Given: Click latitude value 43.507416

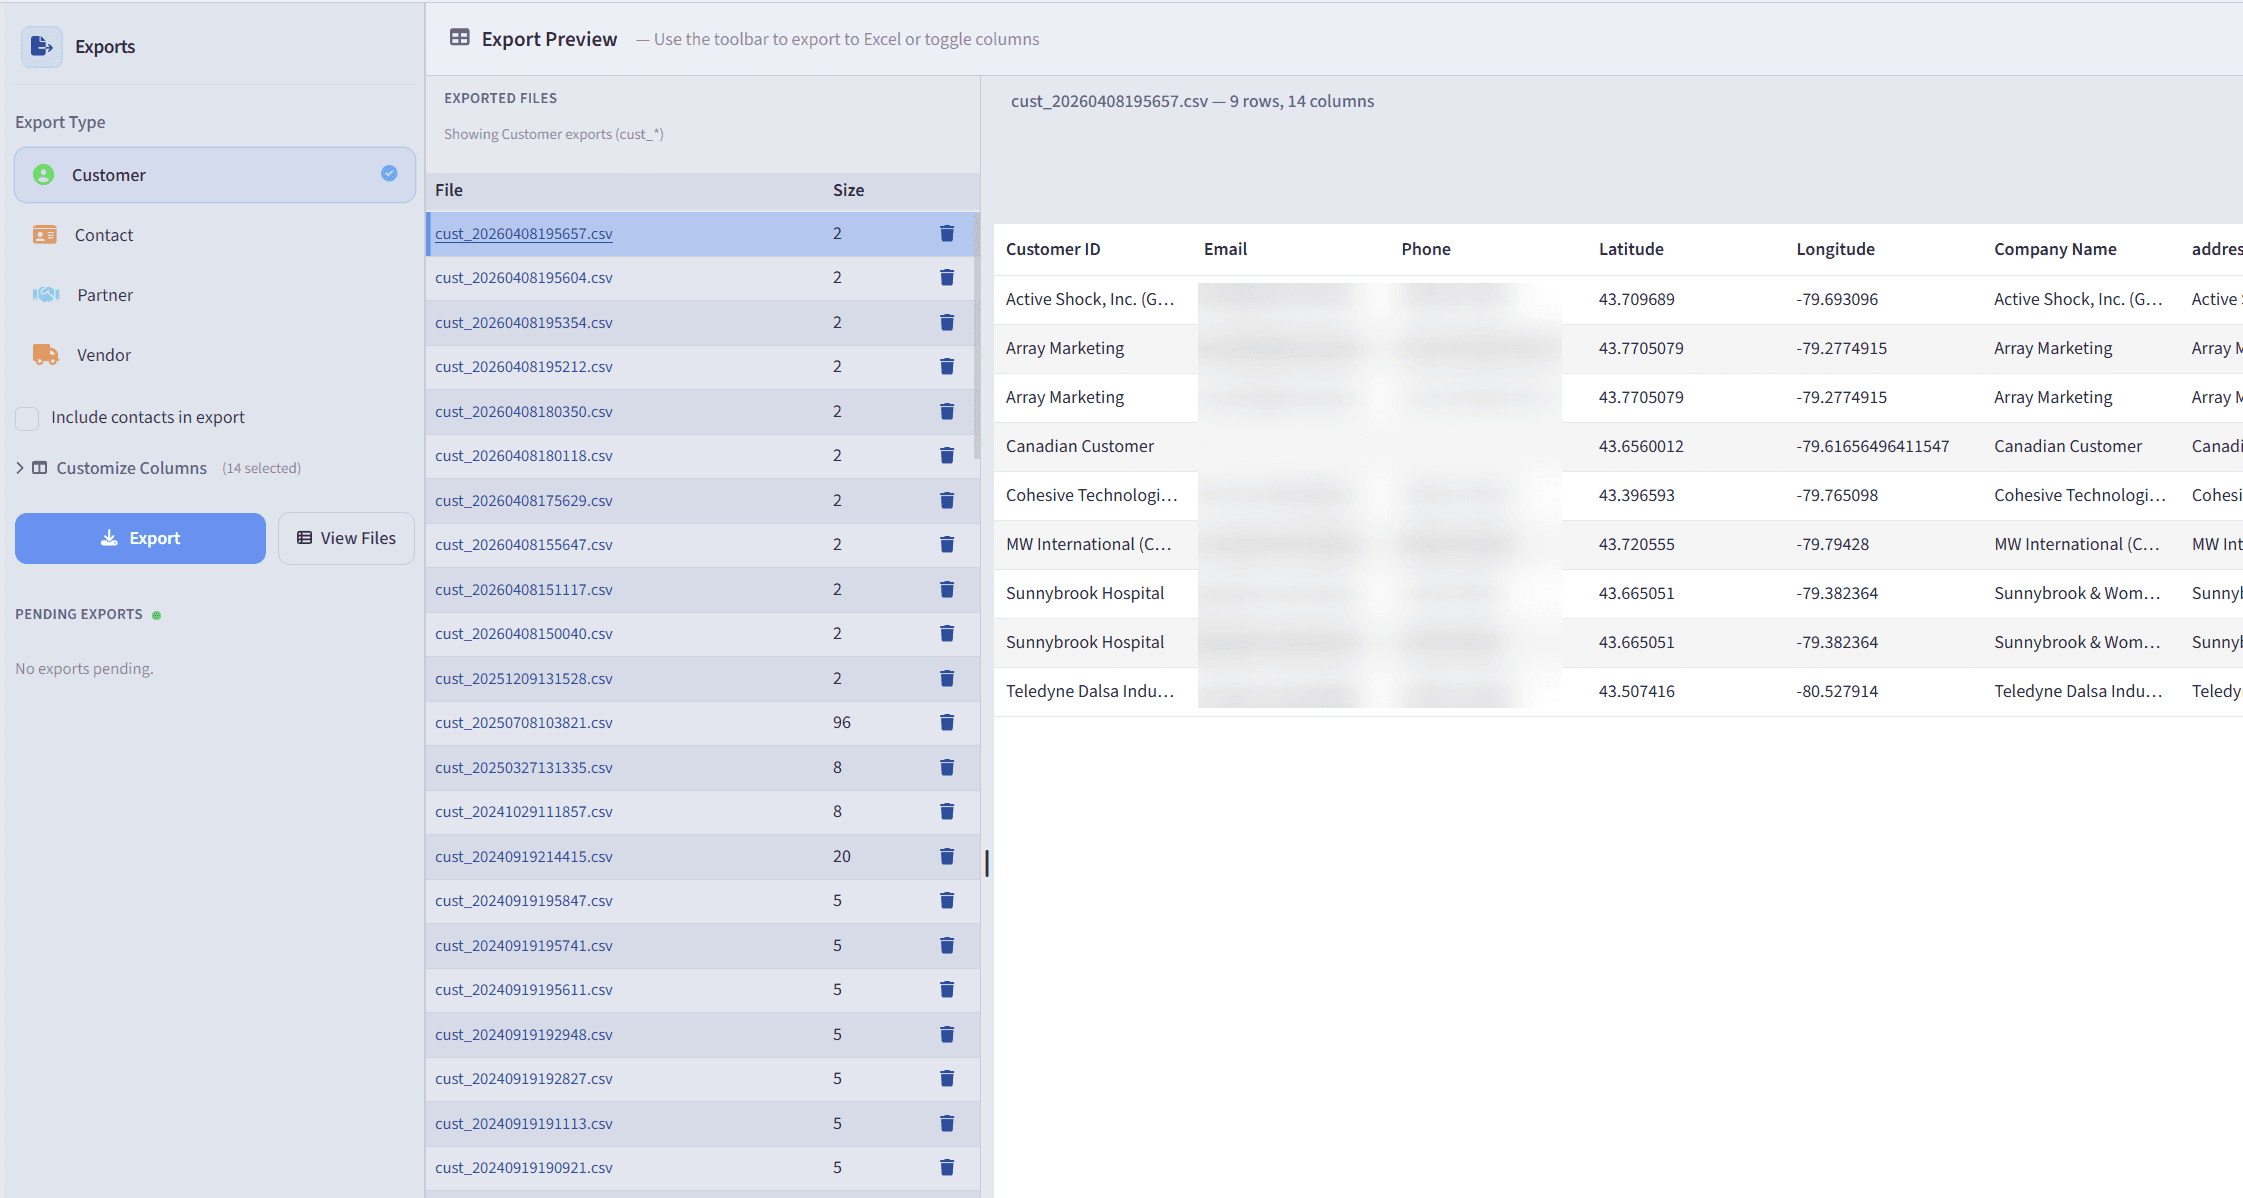Looking at the screenshot, I should tap(1636, 691).
